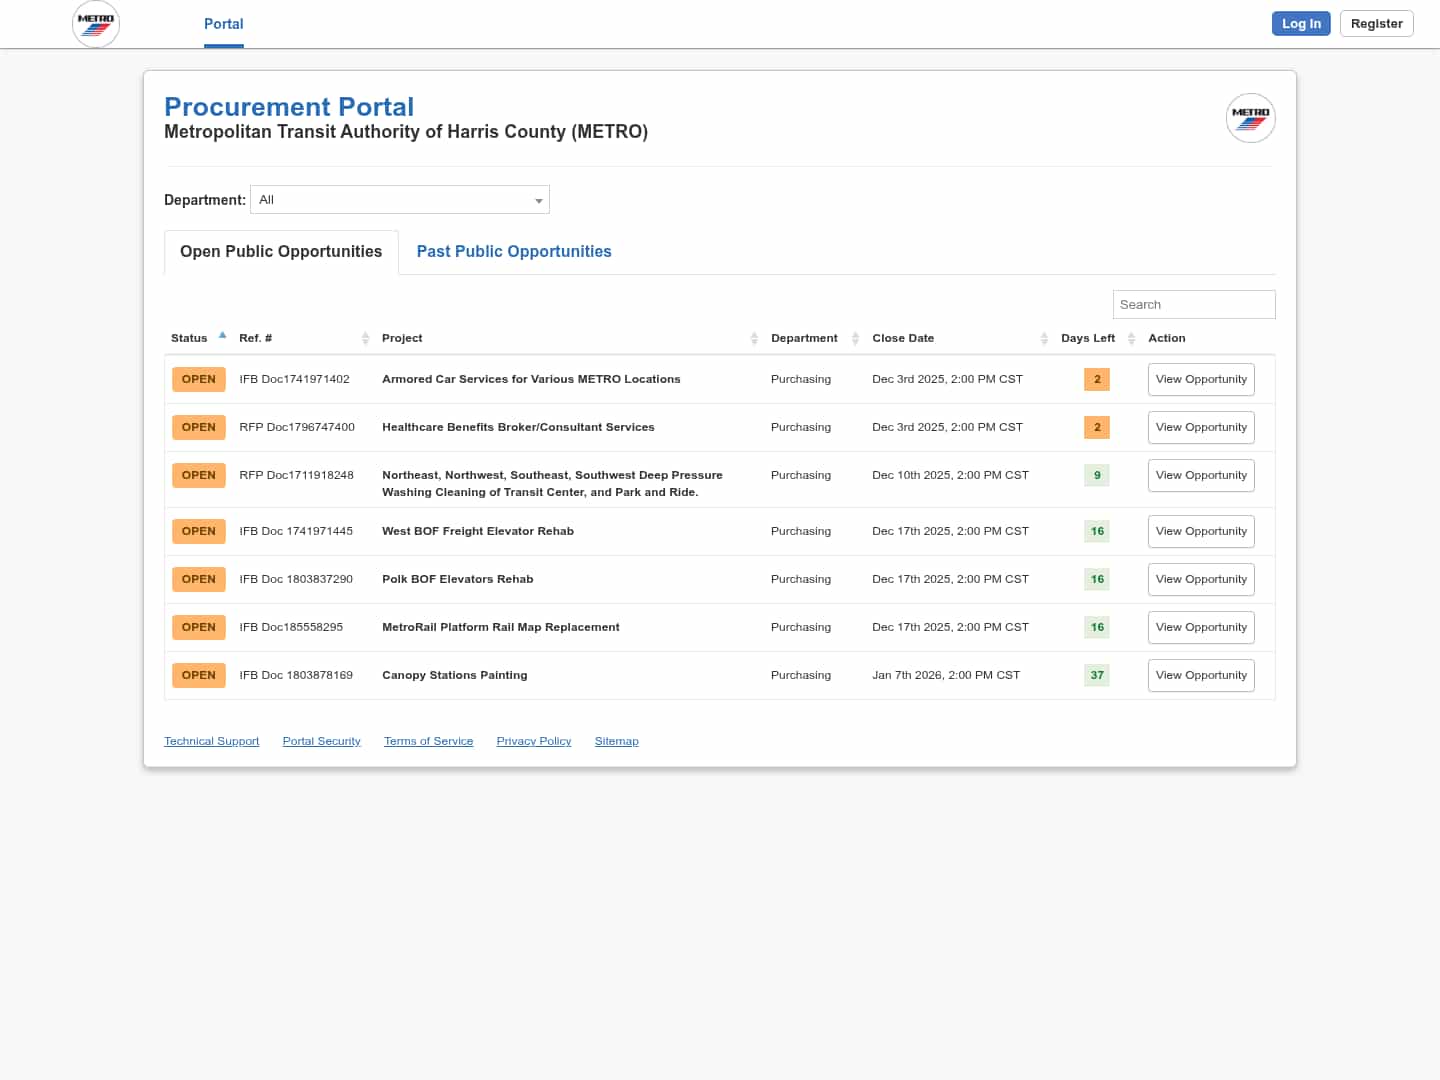Image resolution: width=1440 pixels, height=1080 pixels.
Task: Sort table by Status column arrow
Action: [x=222, y=337]
